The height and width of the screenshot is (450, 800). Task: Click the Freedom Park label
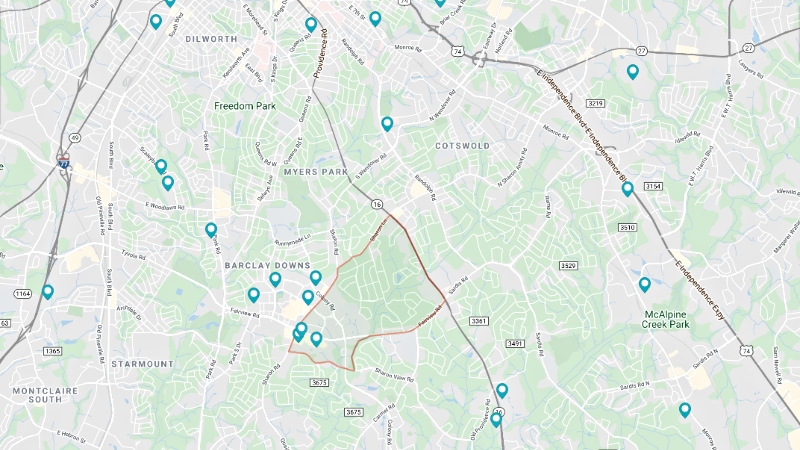(x=245, y=106)
